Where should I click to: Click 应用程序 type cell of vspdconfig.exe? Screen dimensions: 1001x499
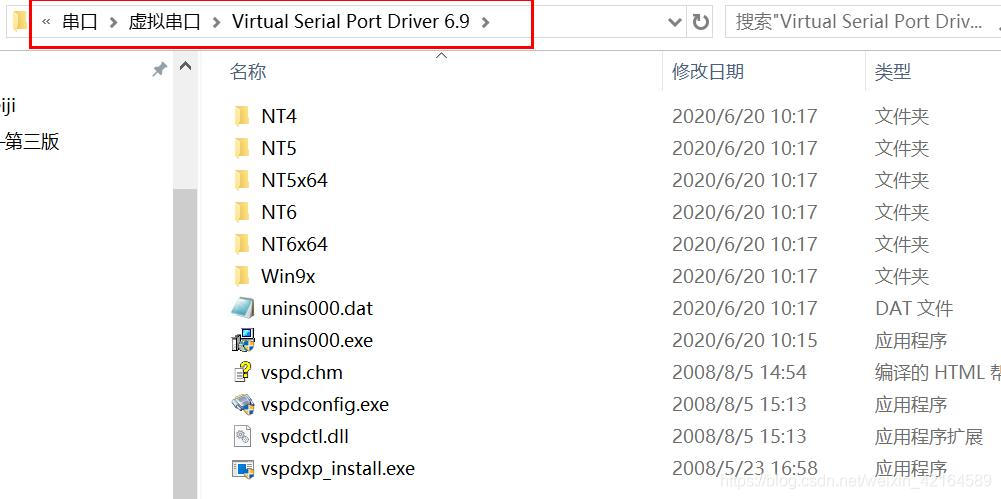pos(911,404)
